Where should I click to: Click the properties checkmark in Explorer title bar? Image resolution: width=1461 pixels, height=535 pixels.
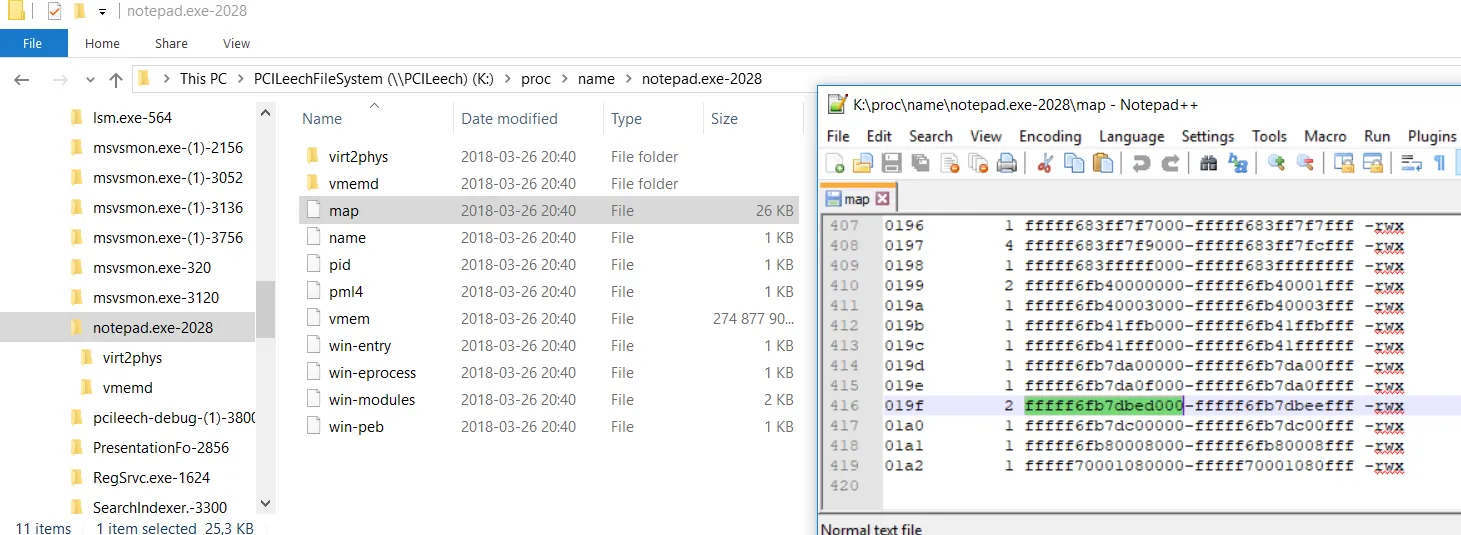click(54, 11)
